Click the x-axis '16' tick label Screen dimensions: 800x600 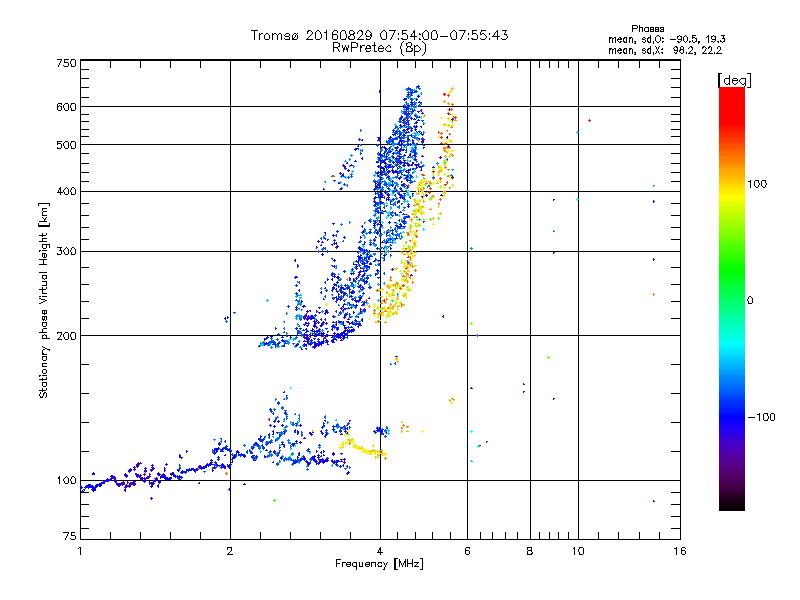tap(680, 551)
